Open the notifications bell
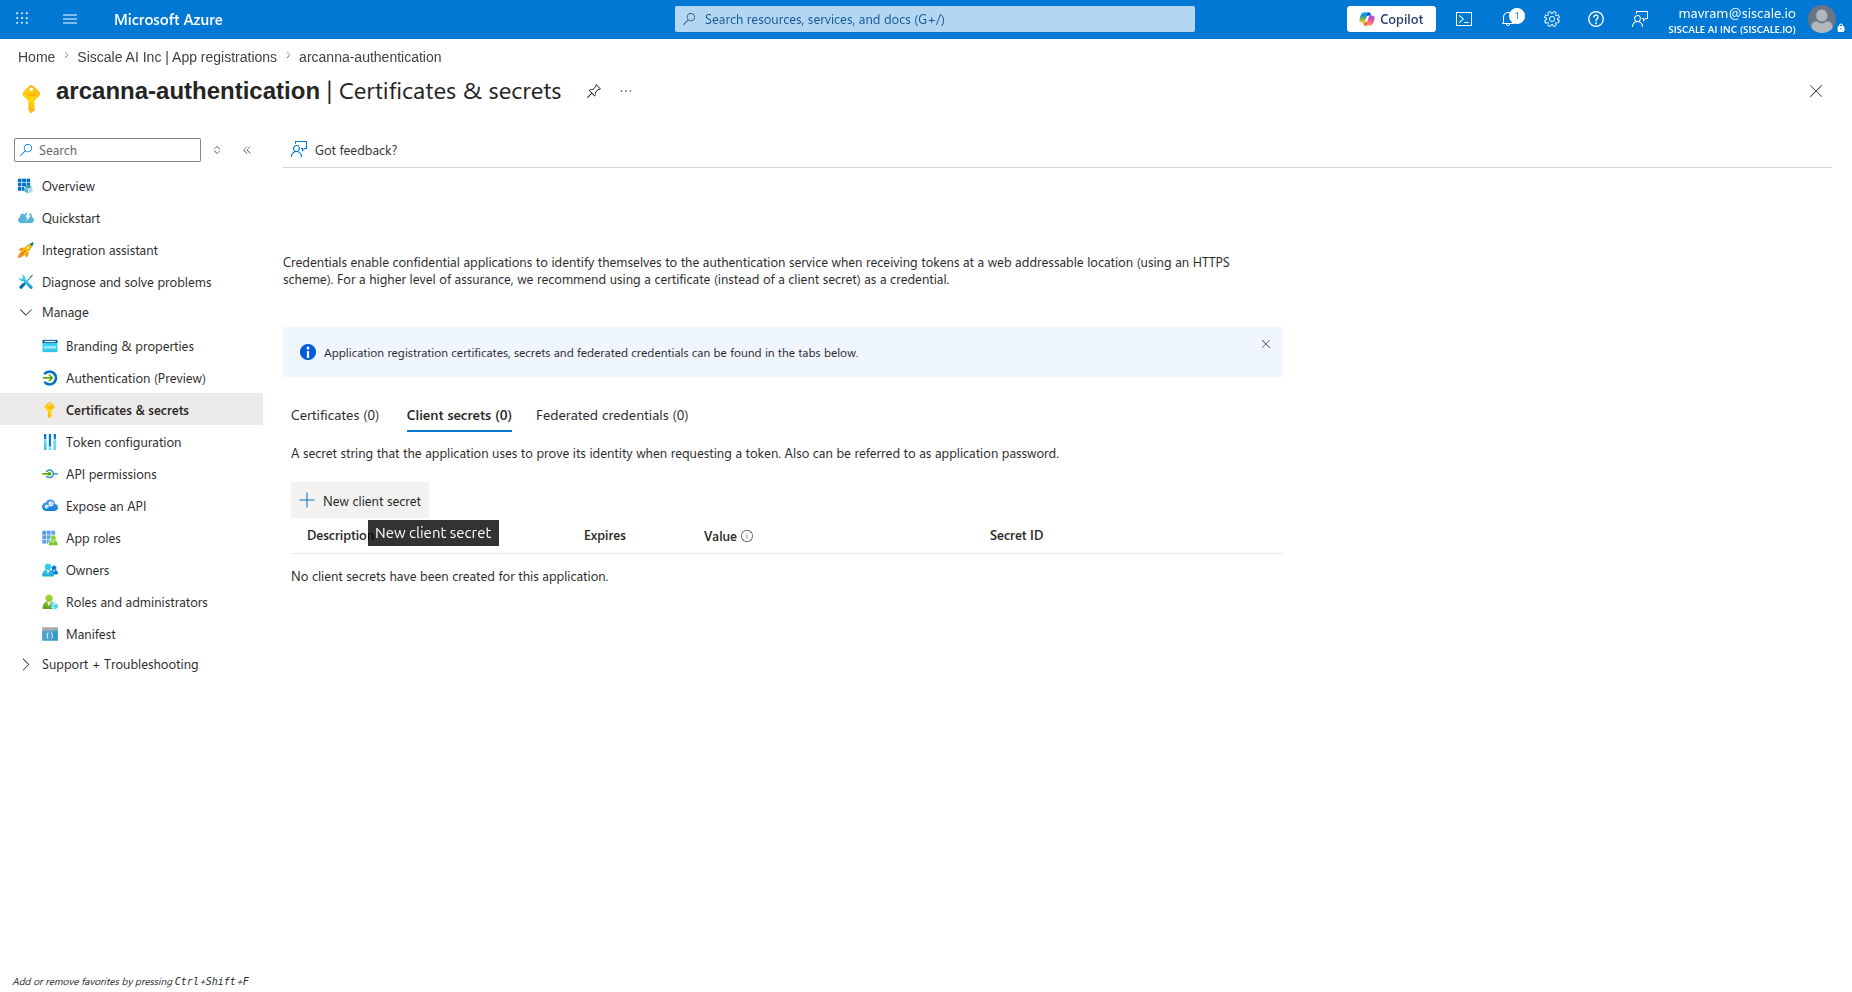Image resolution: width=1852 pixels, height=992 pixels. (1510, 19)
